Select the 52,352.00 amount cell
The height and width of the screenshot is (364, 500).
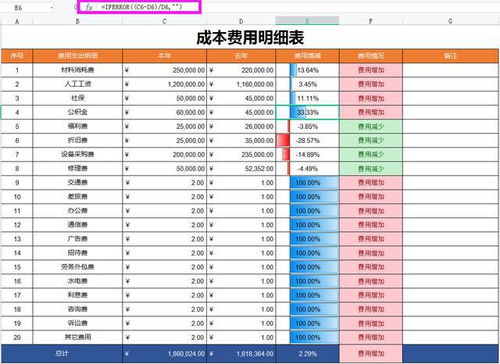tap(241, 168)
